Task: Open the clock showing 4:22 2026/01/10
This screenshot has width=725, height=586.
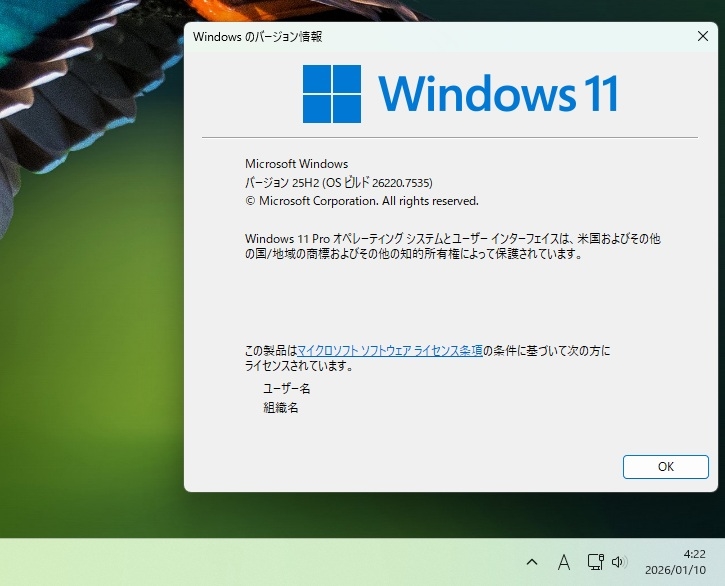Action: (676, 562)
